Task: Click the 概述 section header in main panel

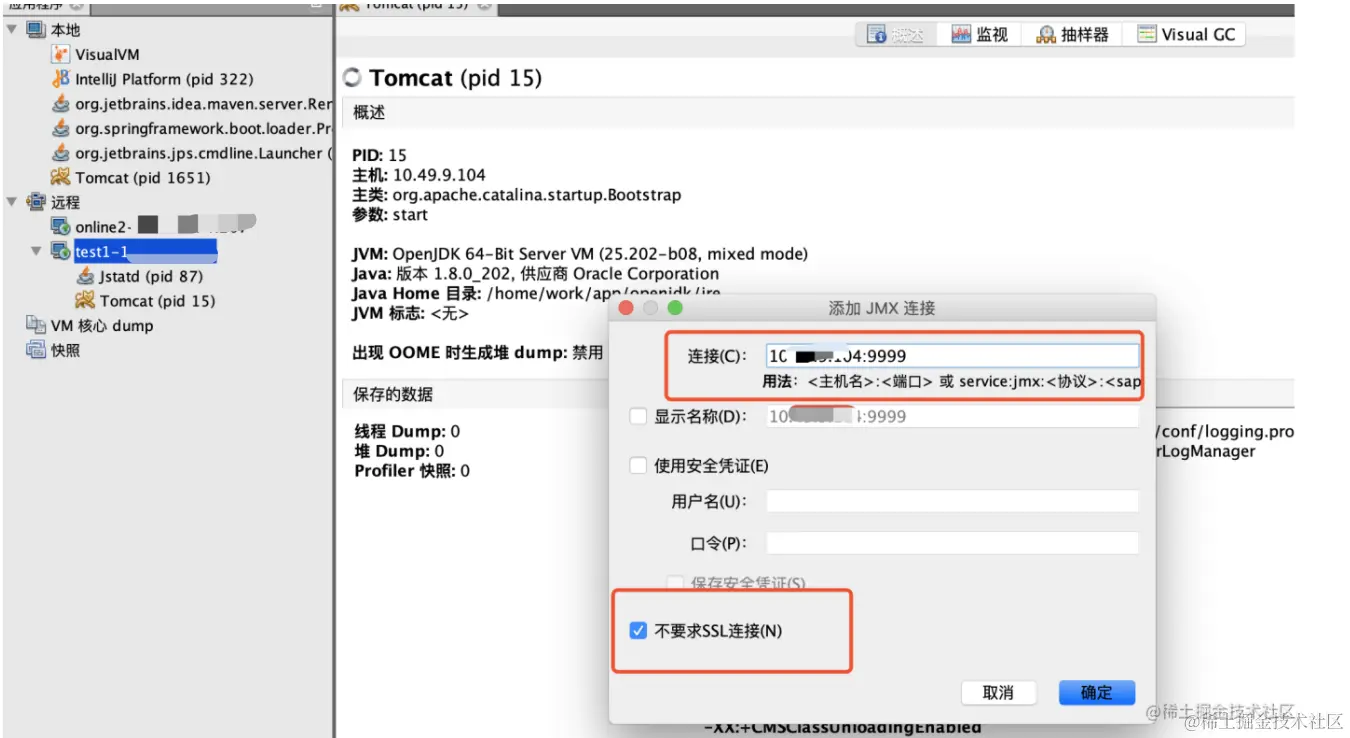Action: click(369, 113)
